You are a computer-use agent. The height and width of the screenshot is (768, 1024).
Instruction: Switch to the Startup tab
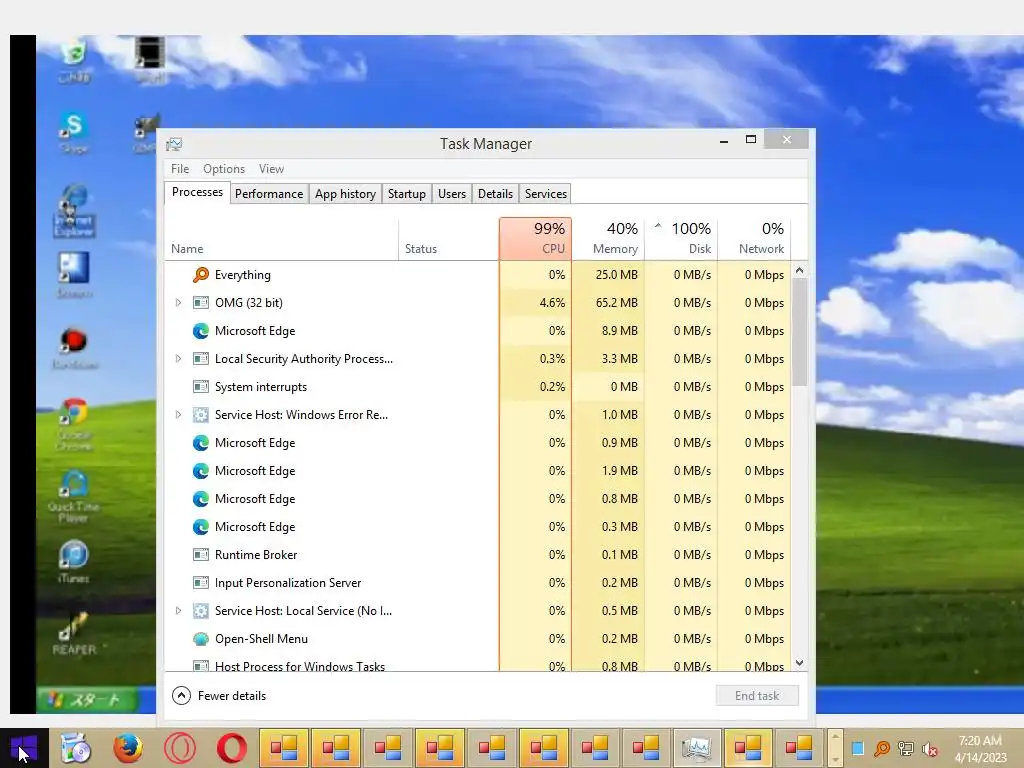[x=407, y=194]
